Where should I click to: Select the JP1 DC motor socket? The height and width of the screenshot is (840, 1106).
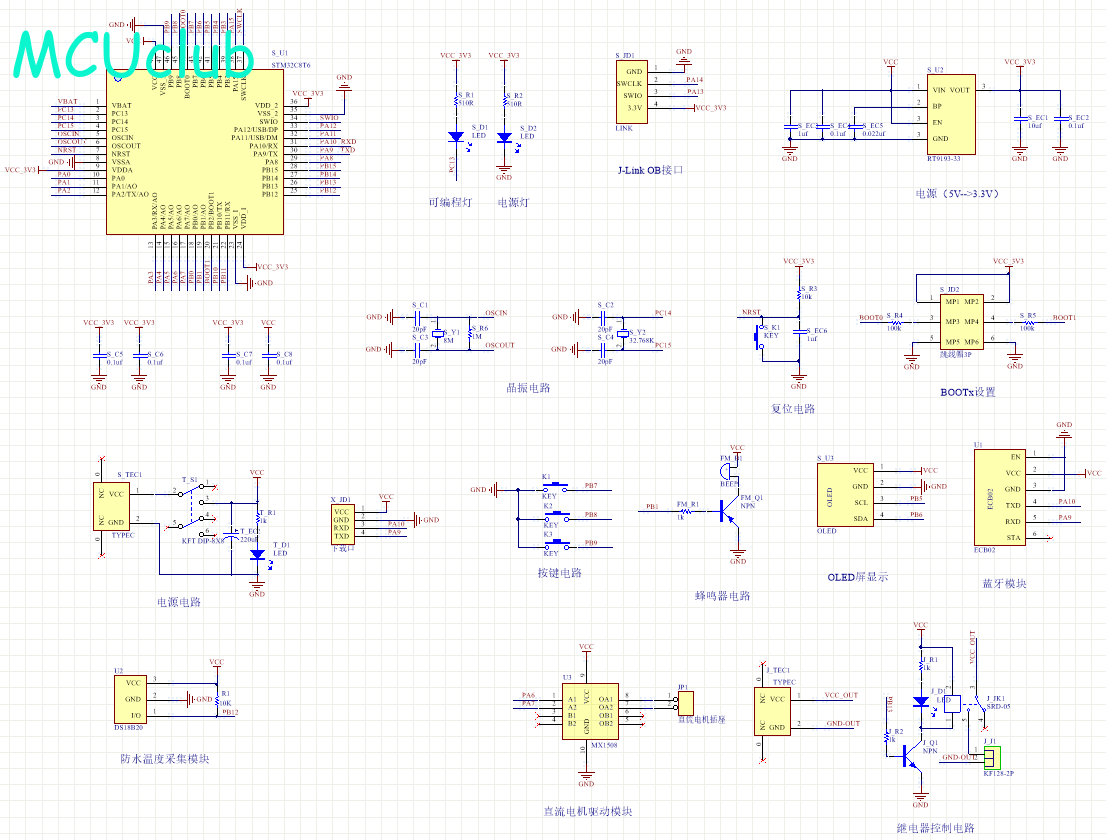(x=685, y=702)
